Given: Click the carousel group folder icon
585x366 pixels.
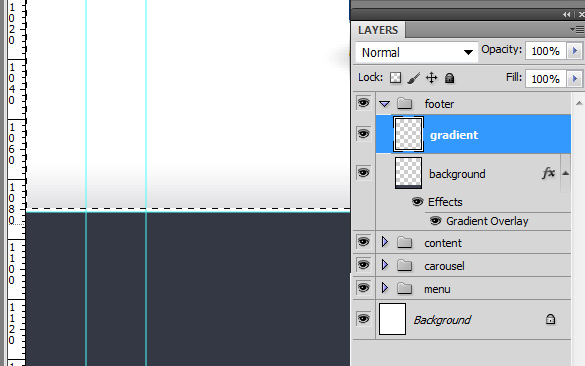Looking at the screenshot, I should coord(404,266).
